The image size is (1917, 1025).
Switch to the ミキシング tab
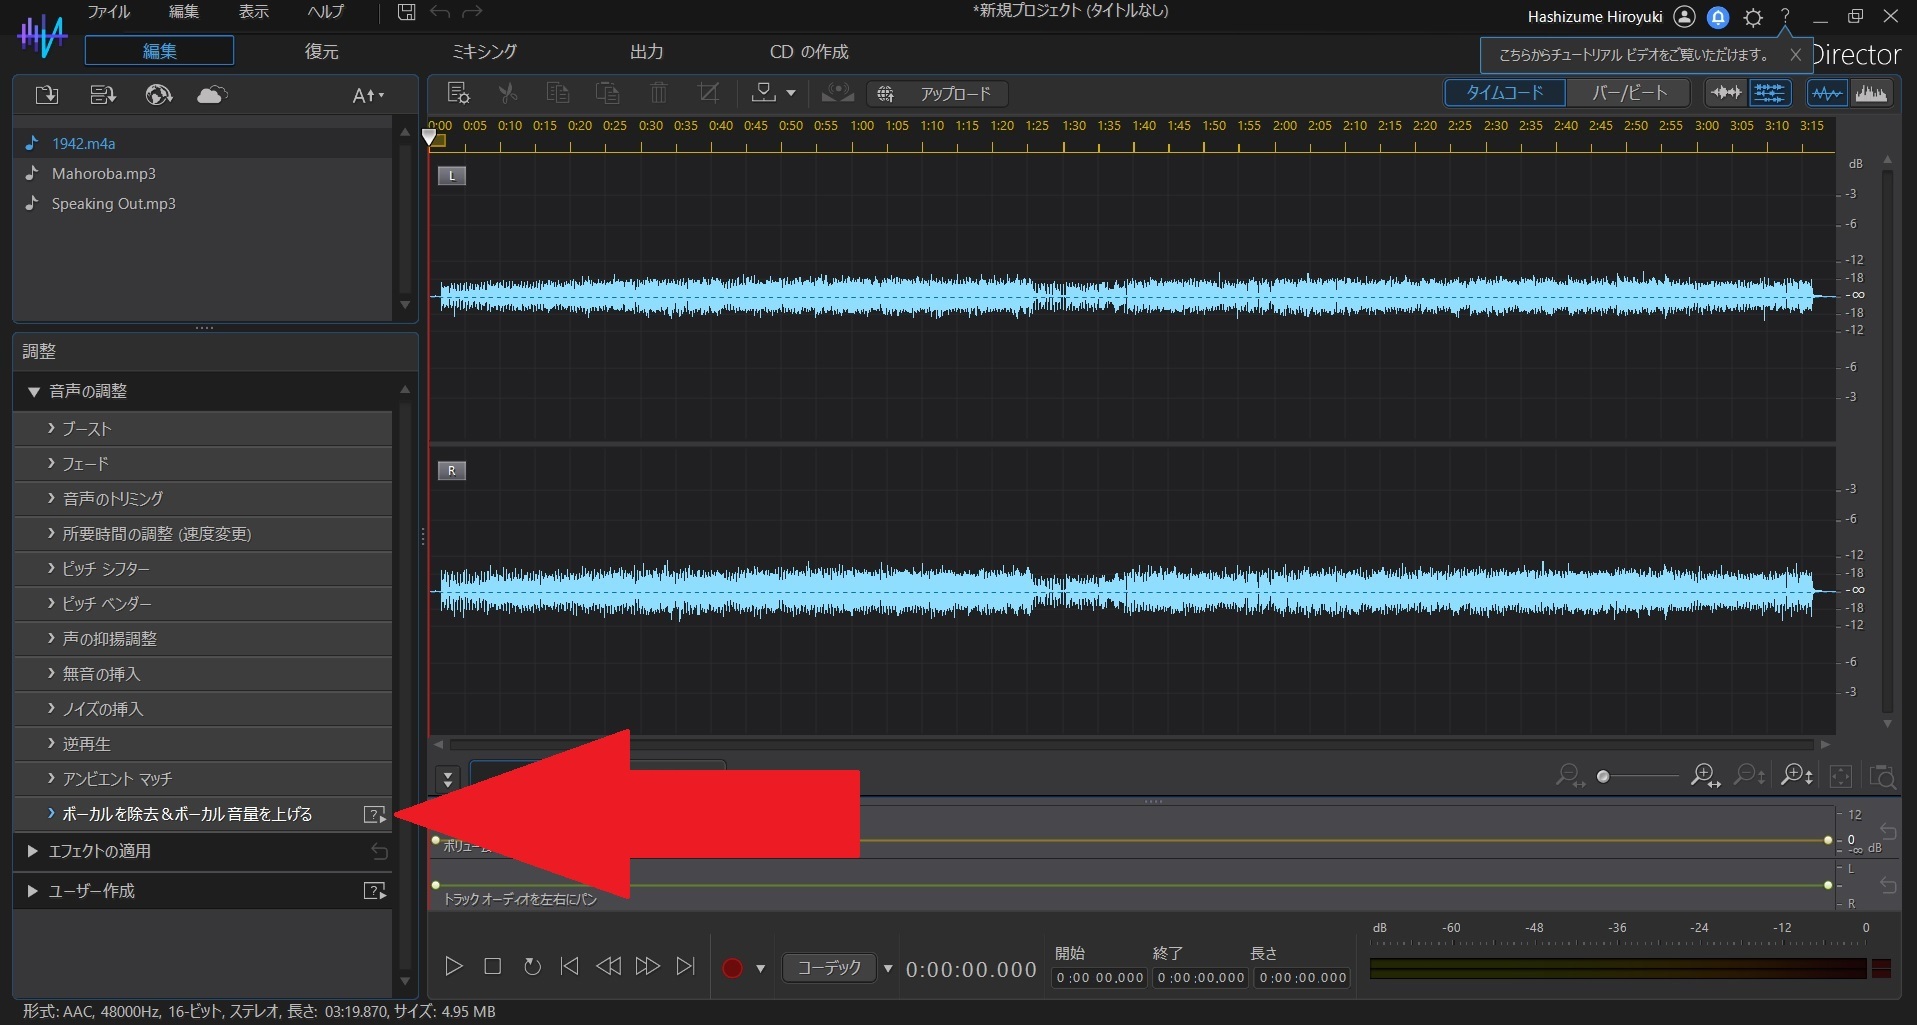pyautogui.click(x=483, y=51)
